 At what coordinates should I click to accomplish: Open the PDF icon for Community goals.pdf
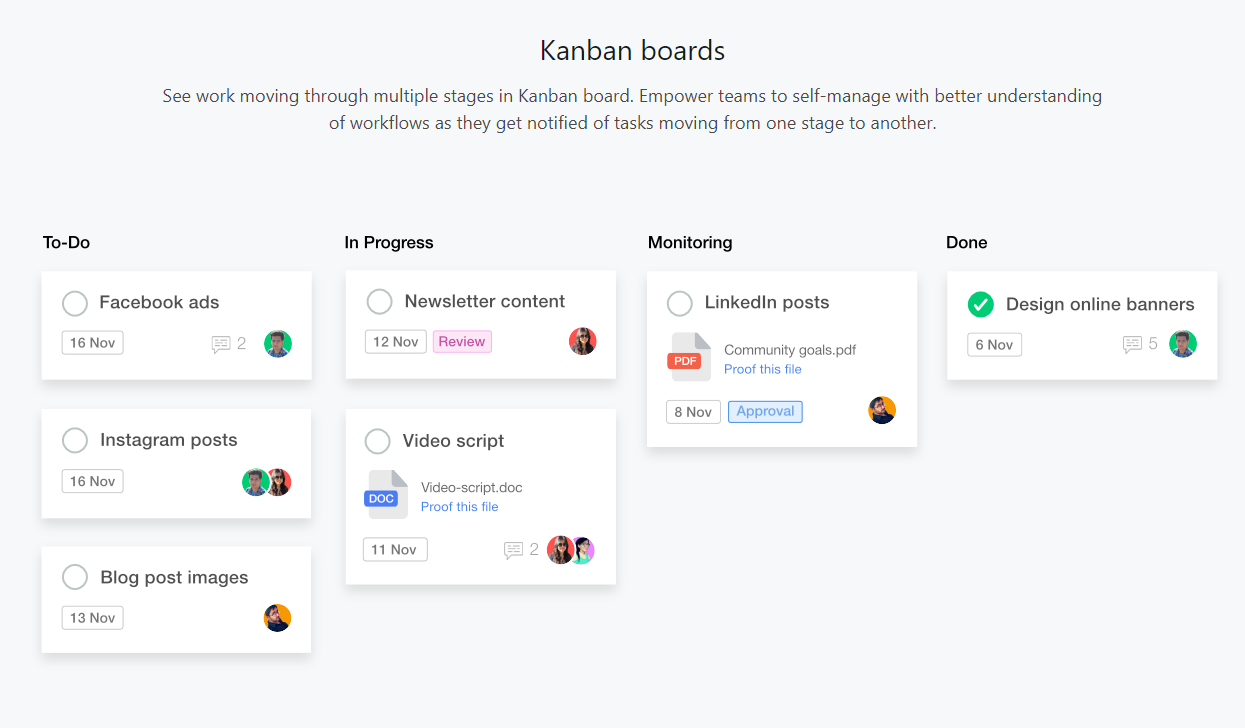click(x=688, y=357)
